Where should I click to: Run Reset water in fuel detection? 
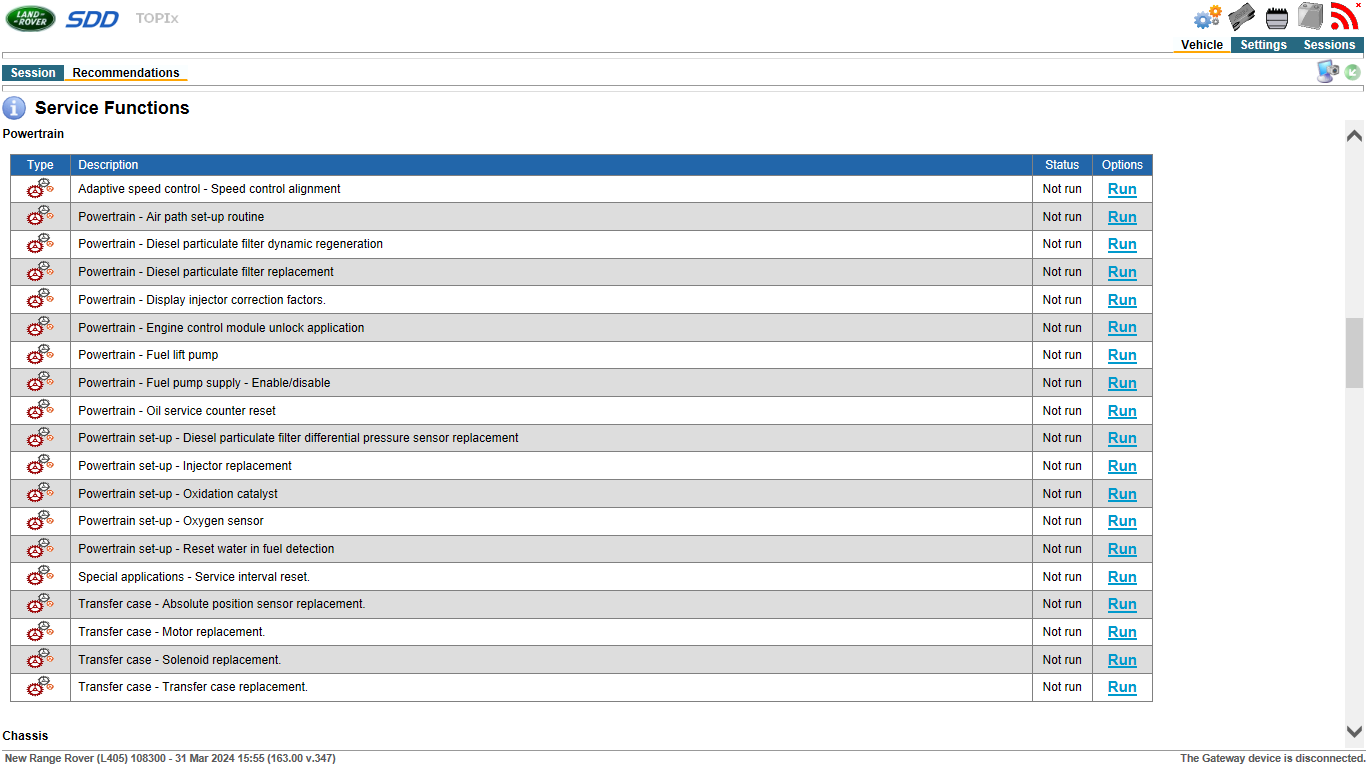1122,549
